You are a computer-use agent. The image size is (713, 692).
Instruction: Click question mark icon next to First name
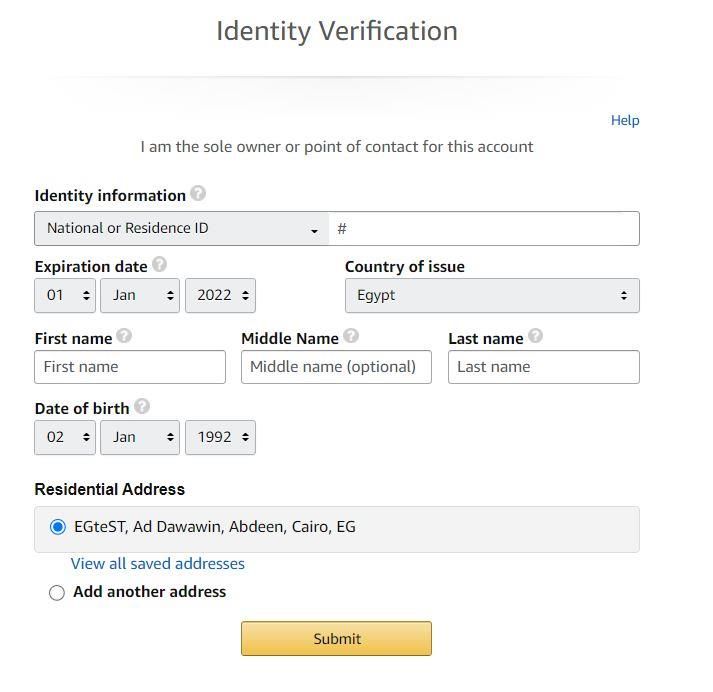[x=124, y=336]
